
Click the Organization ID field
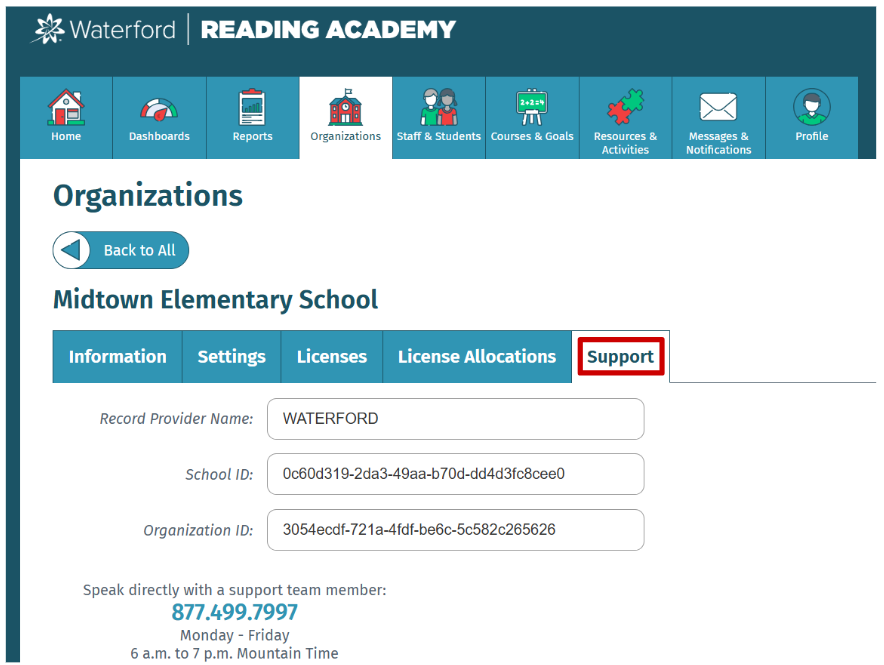456,530
